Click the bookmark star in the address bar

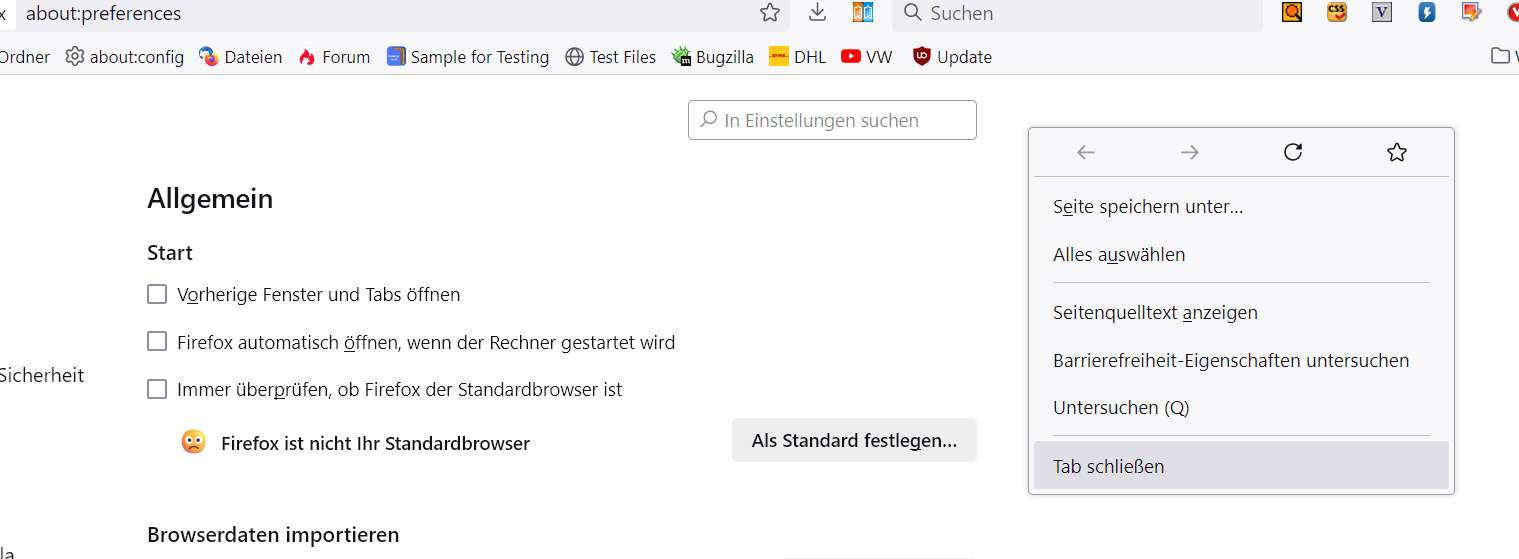point(769,13)
